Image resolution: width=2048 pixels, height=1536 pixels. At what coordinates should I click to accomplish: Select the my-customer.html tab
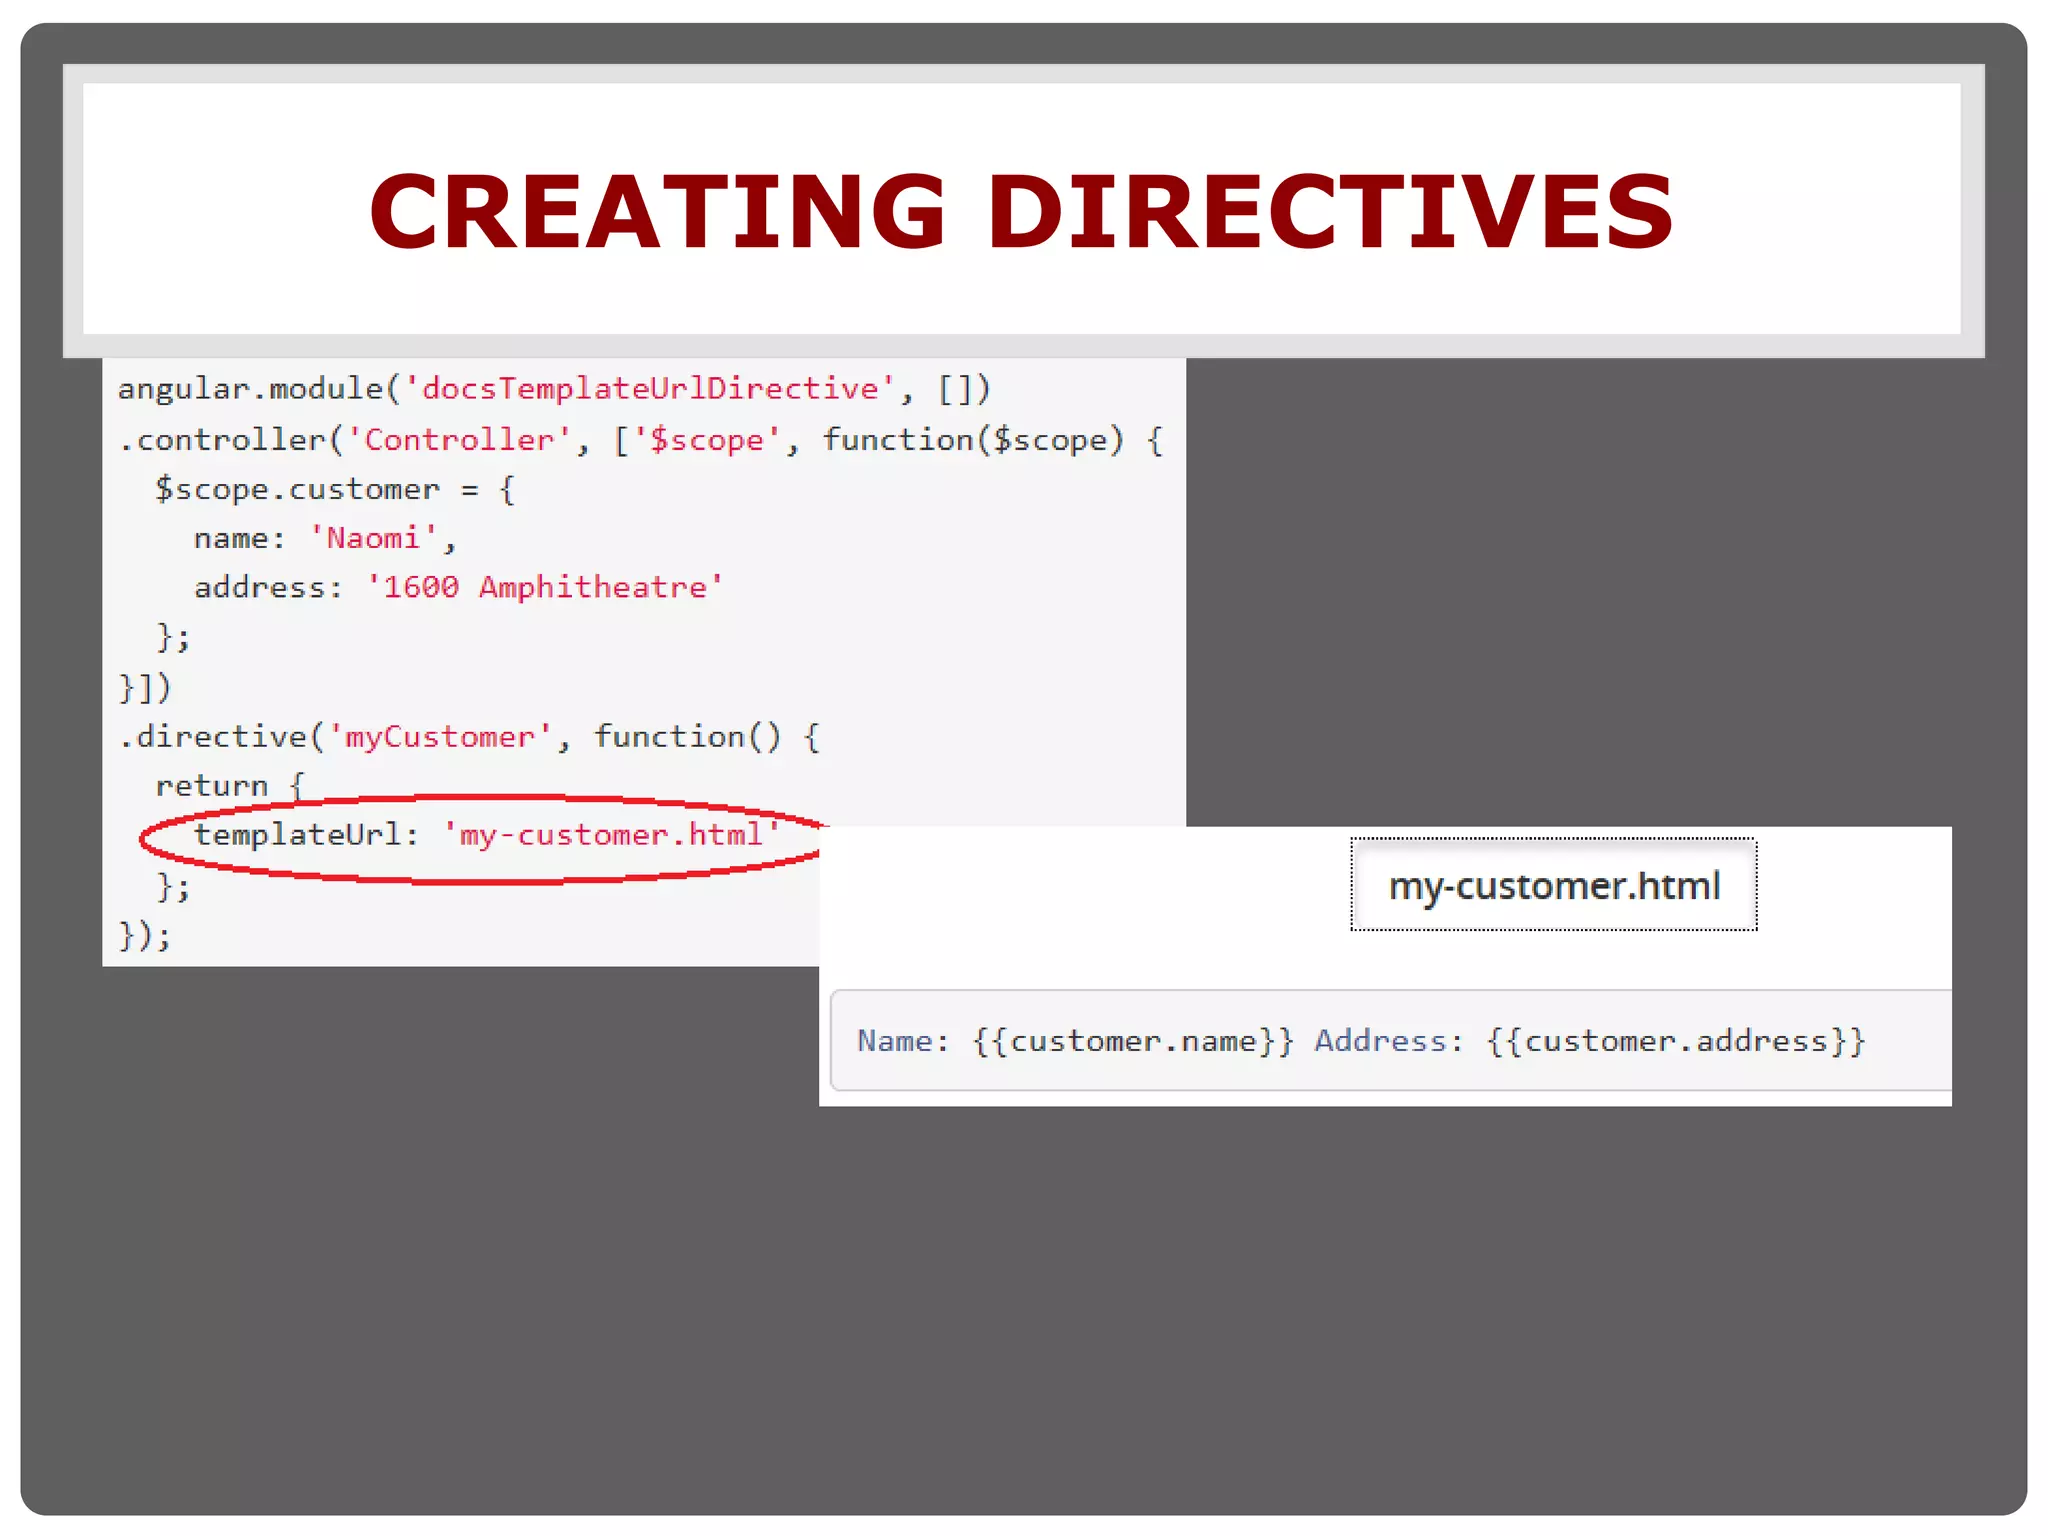coord(1554,885)
